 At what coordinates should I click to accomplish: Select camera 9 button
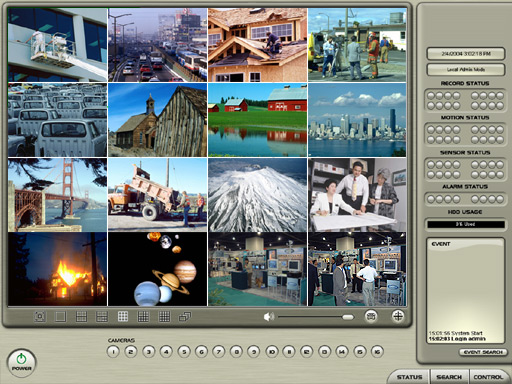[x=254, y=351]
